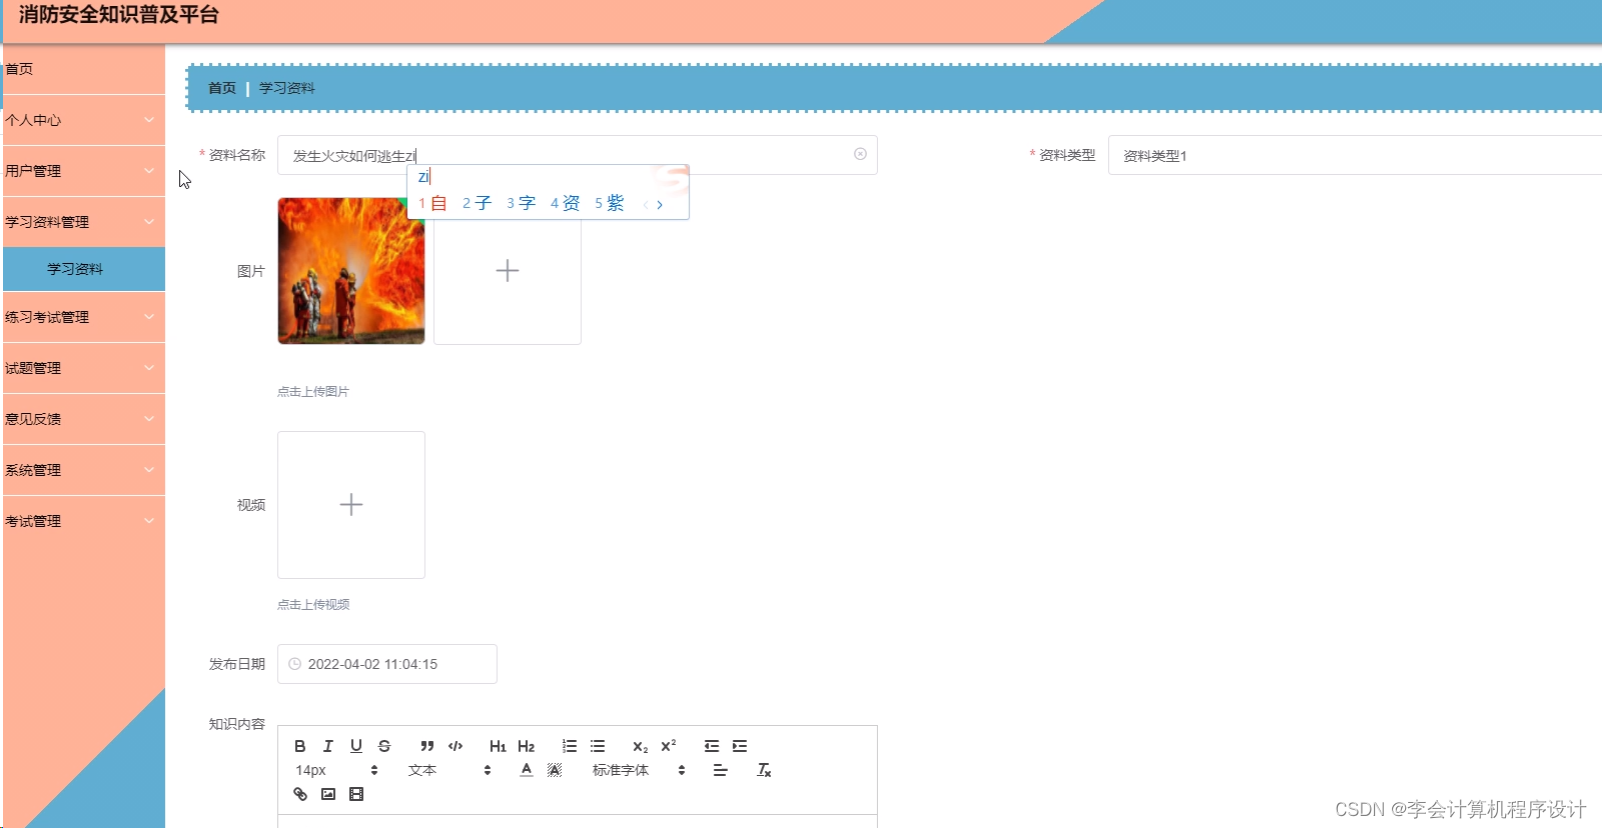Expand the 系统管理 sidebar menu
The image size is (1602, 828).
pyautogui.click(x=82, y=470)
